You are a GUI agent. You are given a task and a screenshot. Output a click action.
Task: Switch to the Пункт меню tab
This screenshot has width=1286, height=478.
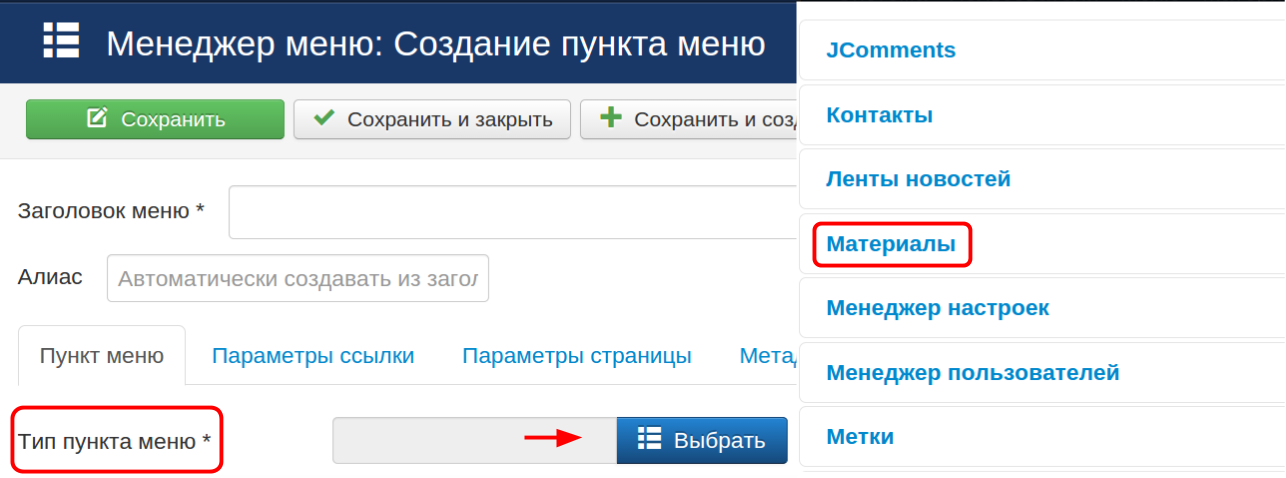[101, 356]
